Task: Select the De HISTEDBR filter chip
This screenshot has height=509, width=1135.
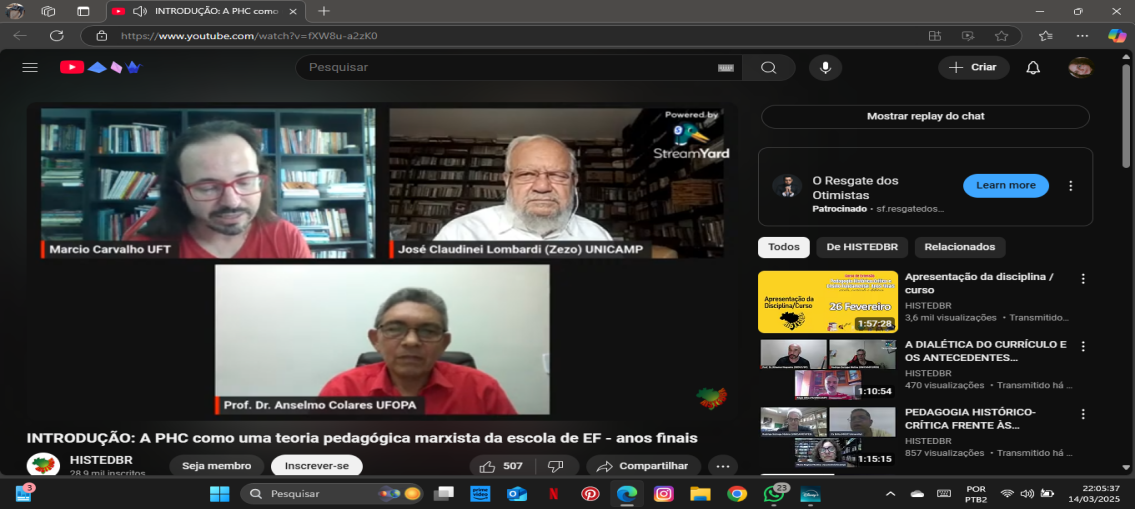Action: 862,247
